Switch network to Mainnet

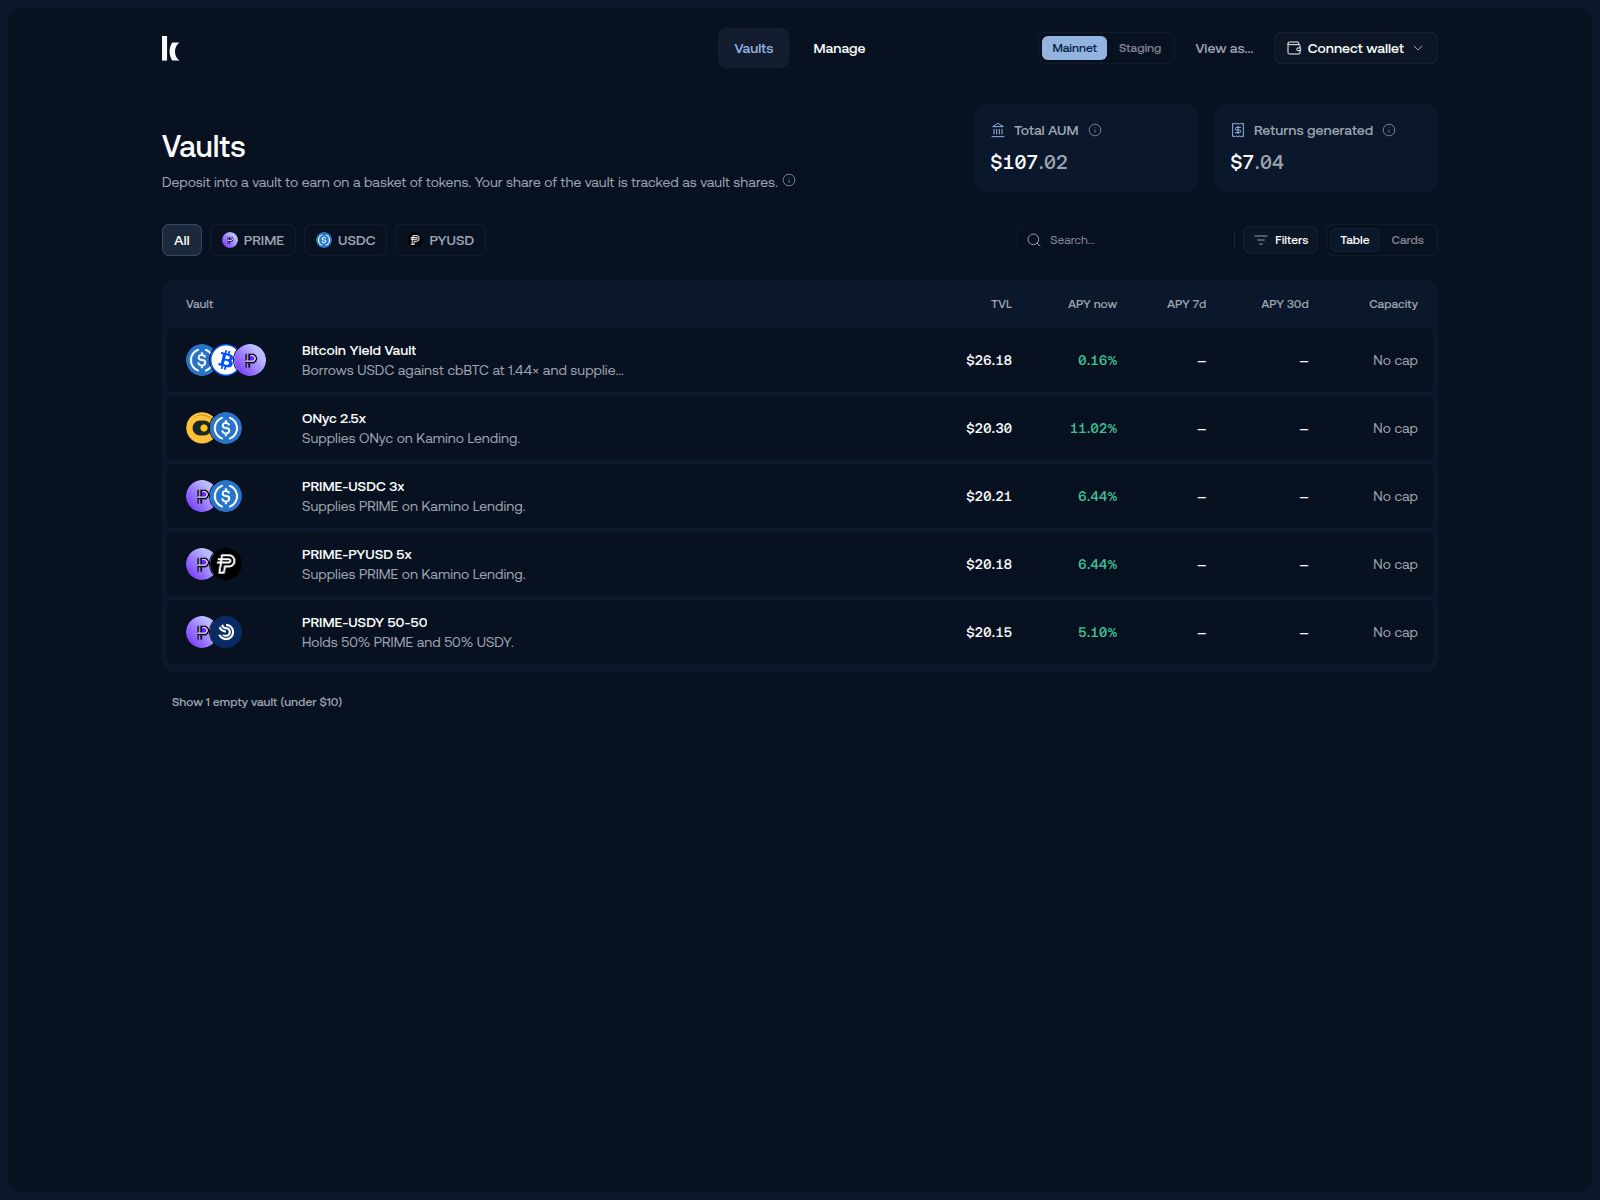click(1074, 48)
